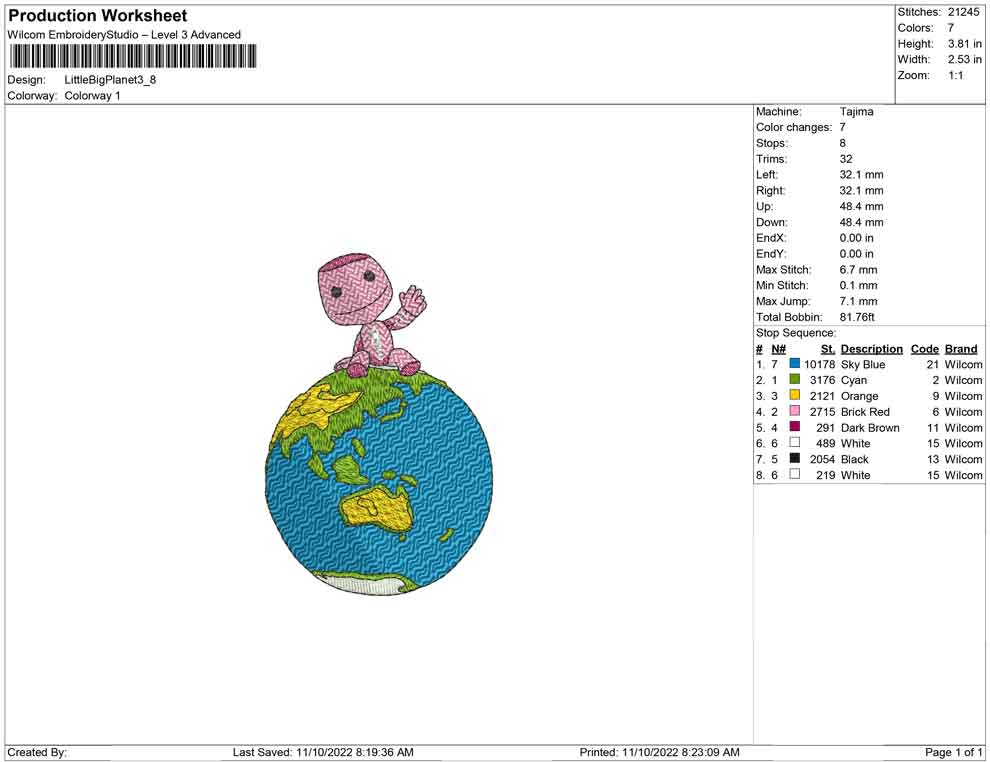The height and width of the screenshot is (762, 990).
Task: Click the Production Worksheet title
Action: pos(97,16)
